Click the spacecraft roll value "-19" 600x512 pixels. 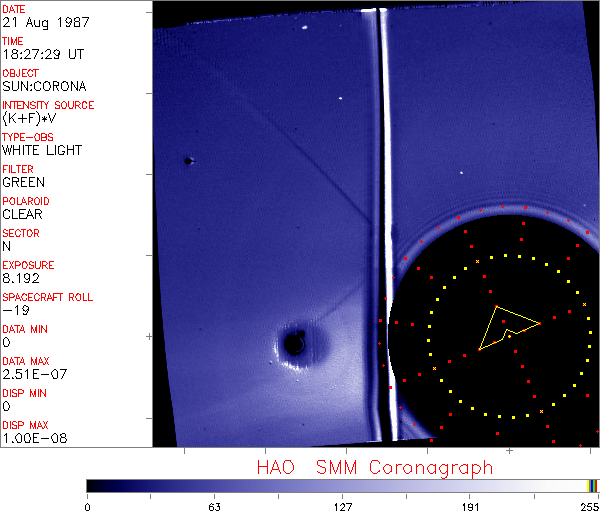coord(14,310)
